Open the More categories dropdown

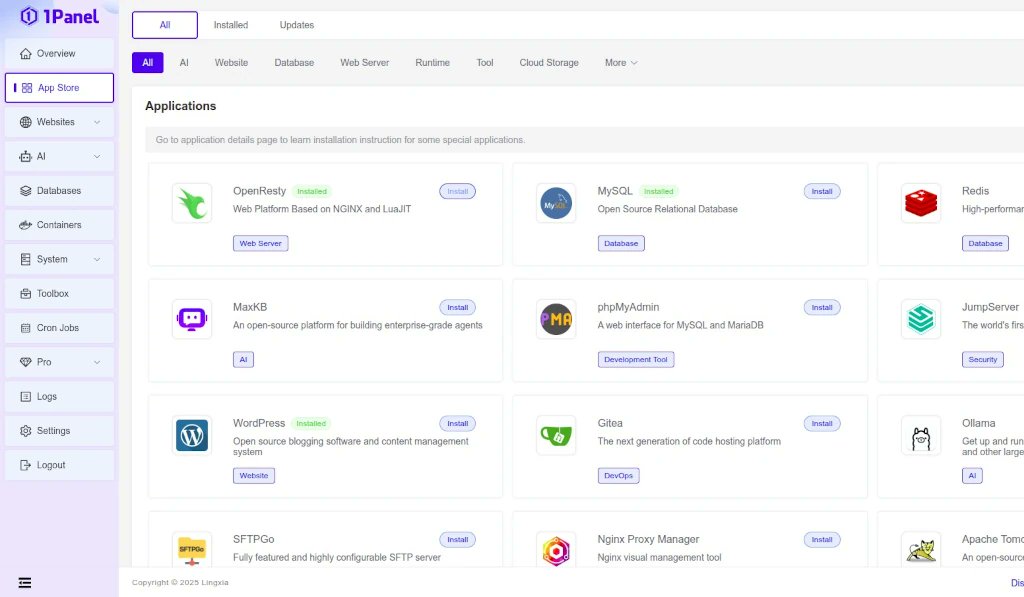pyautogui.click(x=621, y=63)
